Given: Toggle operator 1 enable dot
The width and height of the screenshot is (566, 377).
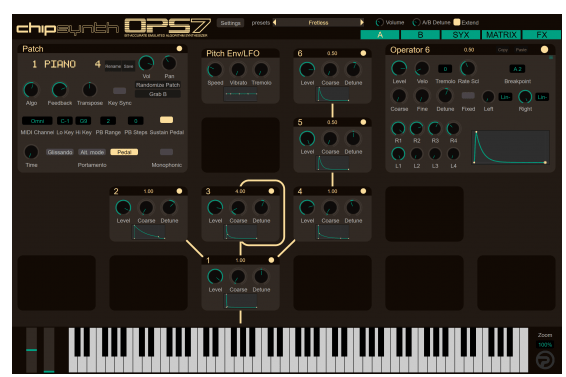Looking at the screenshot, I should pos(271,260).
